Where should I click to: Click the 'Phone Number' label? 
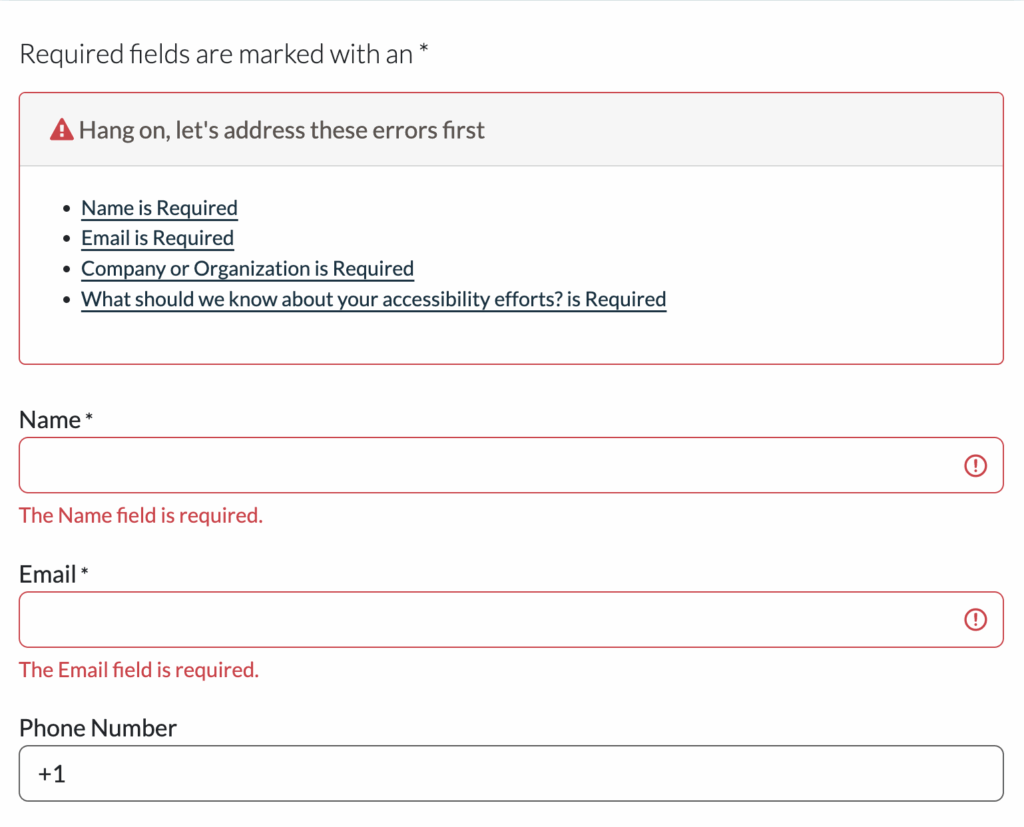98,728
